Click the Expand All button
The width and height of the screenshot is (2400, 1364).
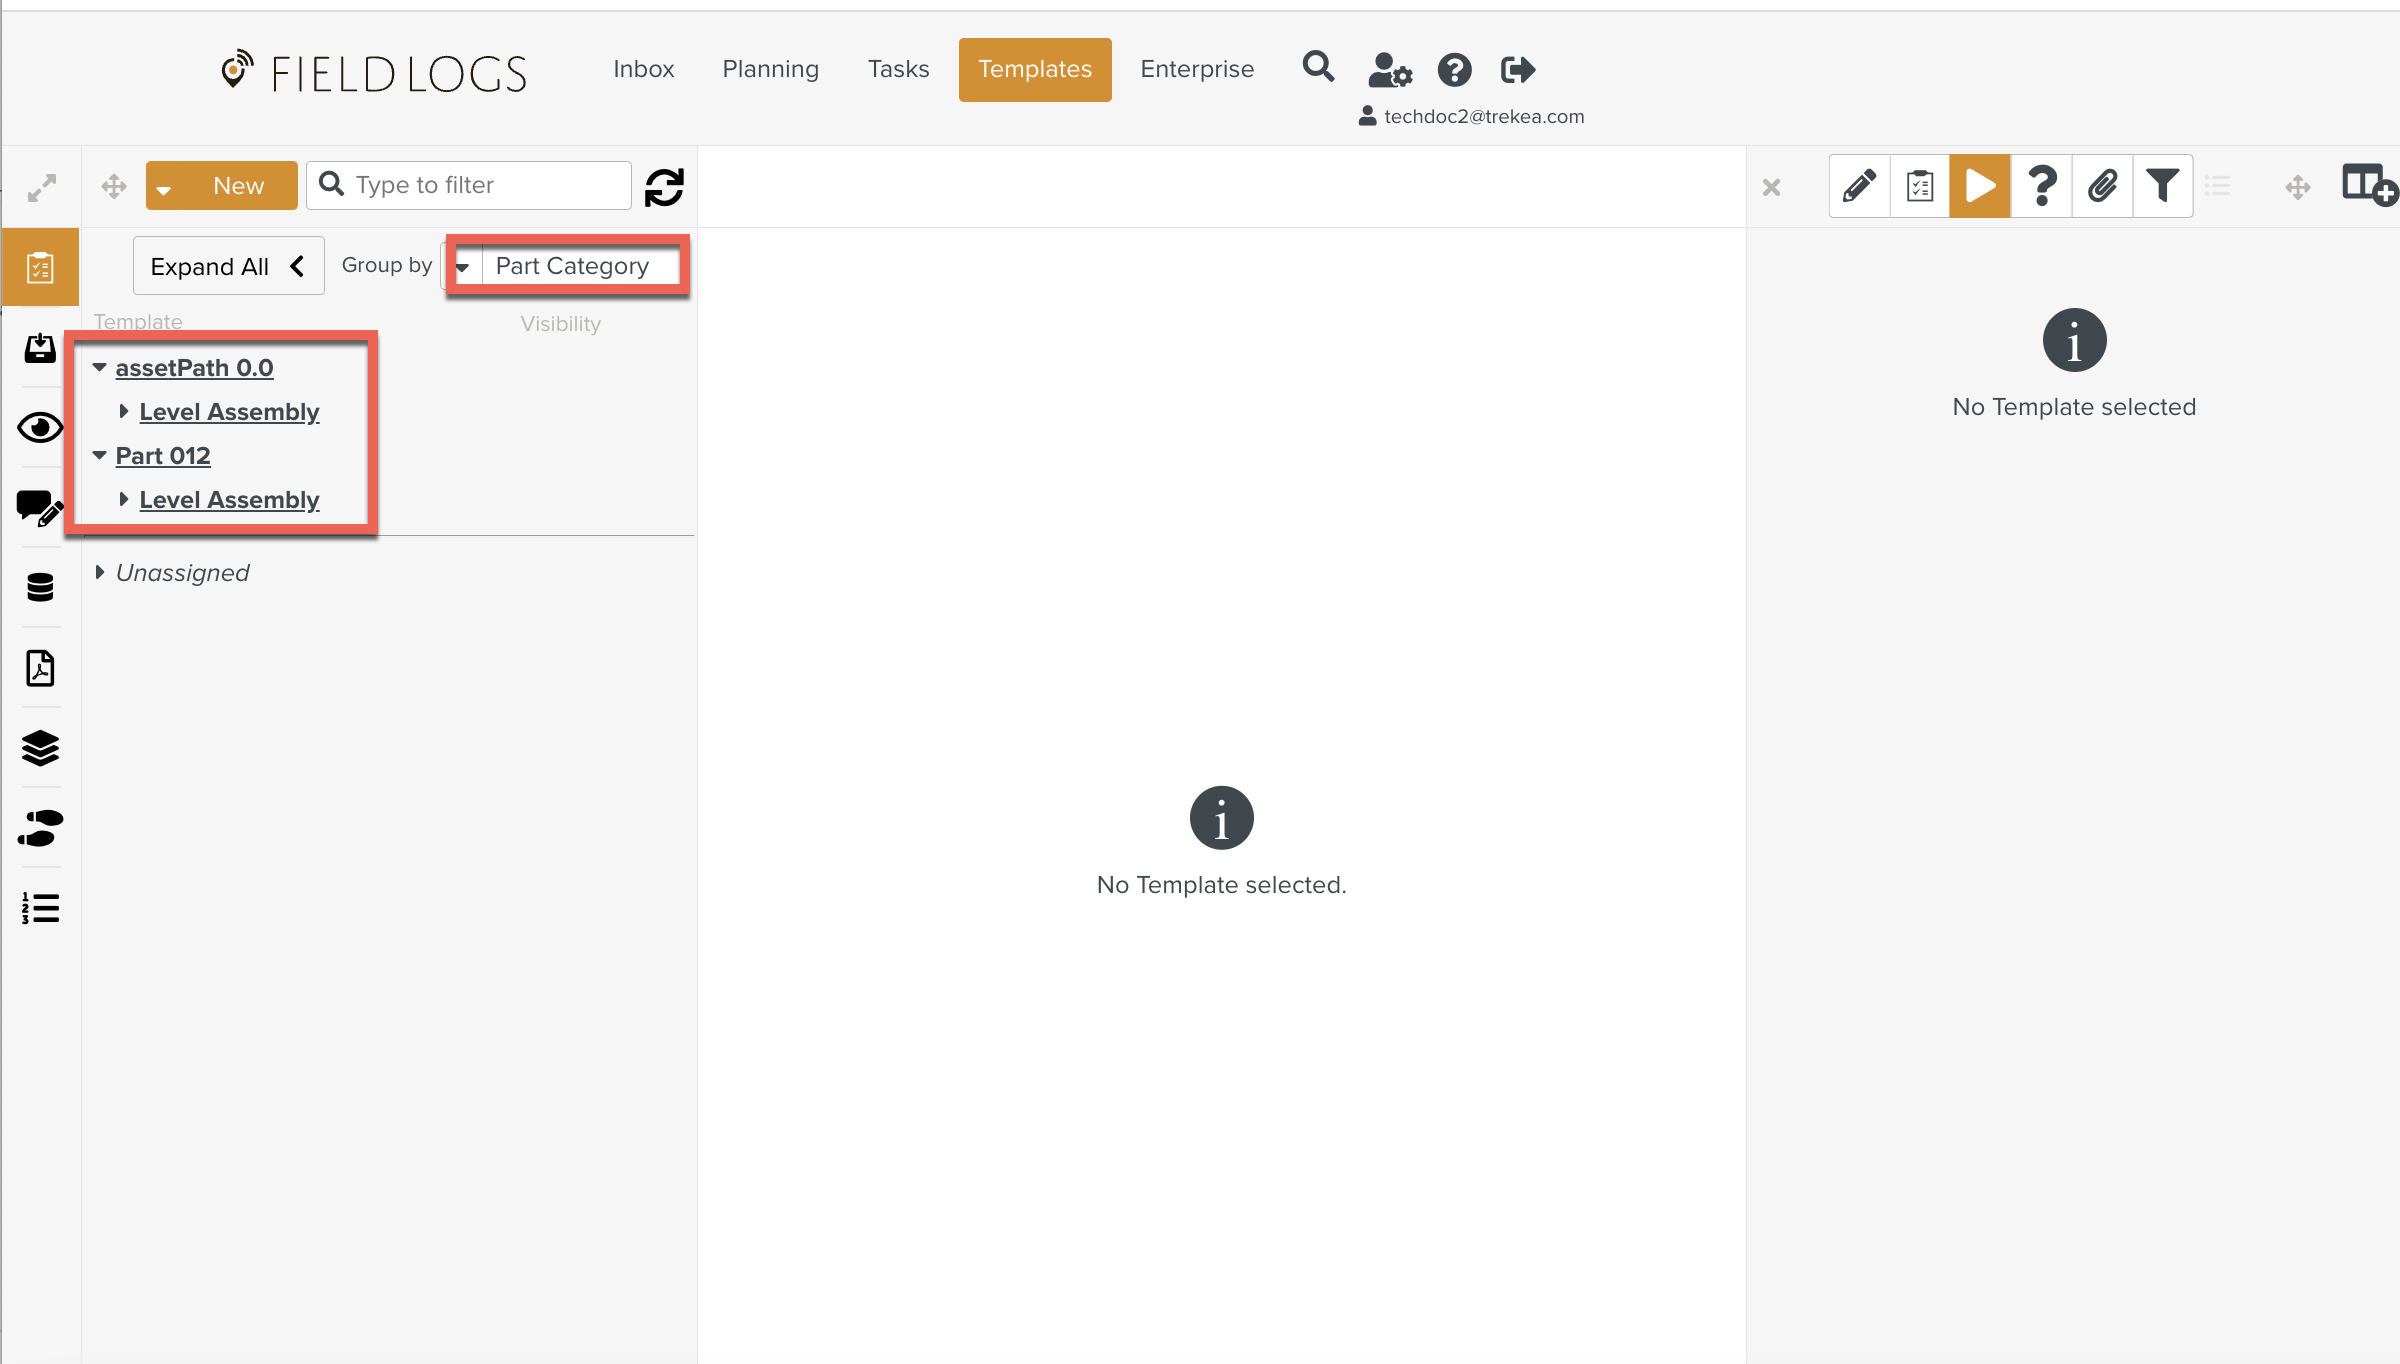(x=228, y=266)
